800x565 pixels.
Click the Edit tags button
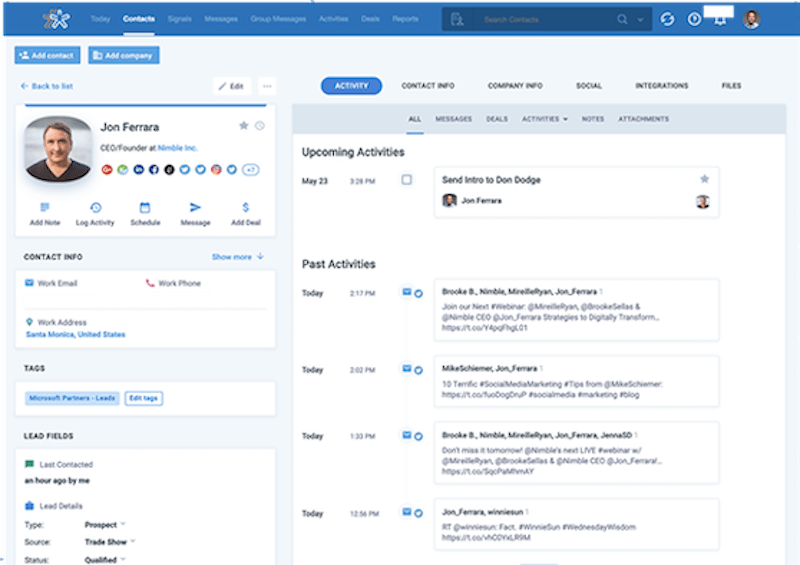click(143, 398)
